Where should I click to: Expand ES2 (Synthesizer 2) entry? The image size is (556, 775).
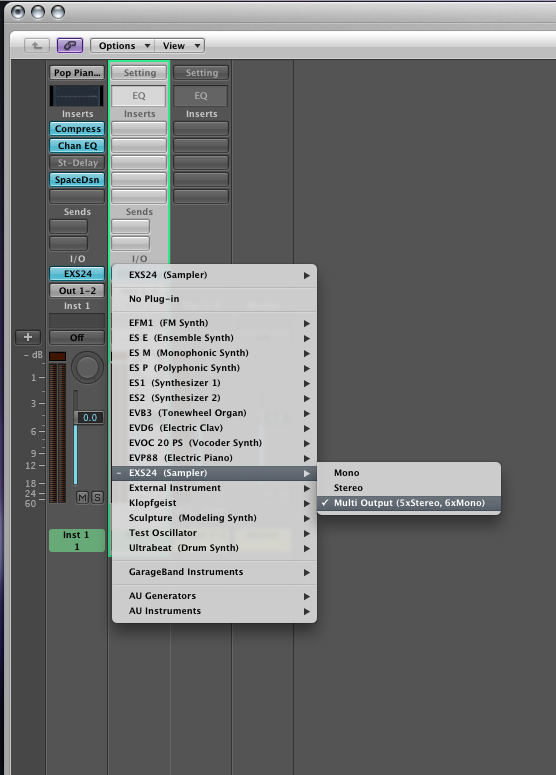click(x=214, y=398)
